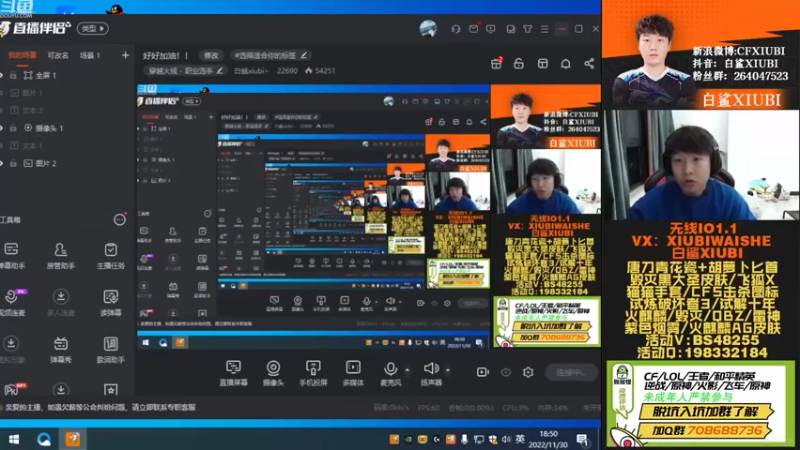The height and width of the screenshot is (450, 800).
Task: Toggle lock on 图片 2 source
Action: tap(13, 163)
